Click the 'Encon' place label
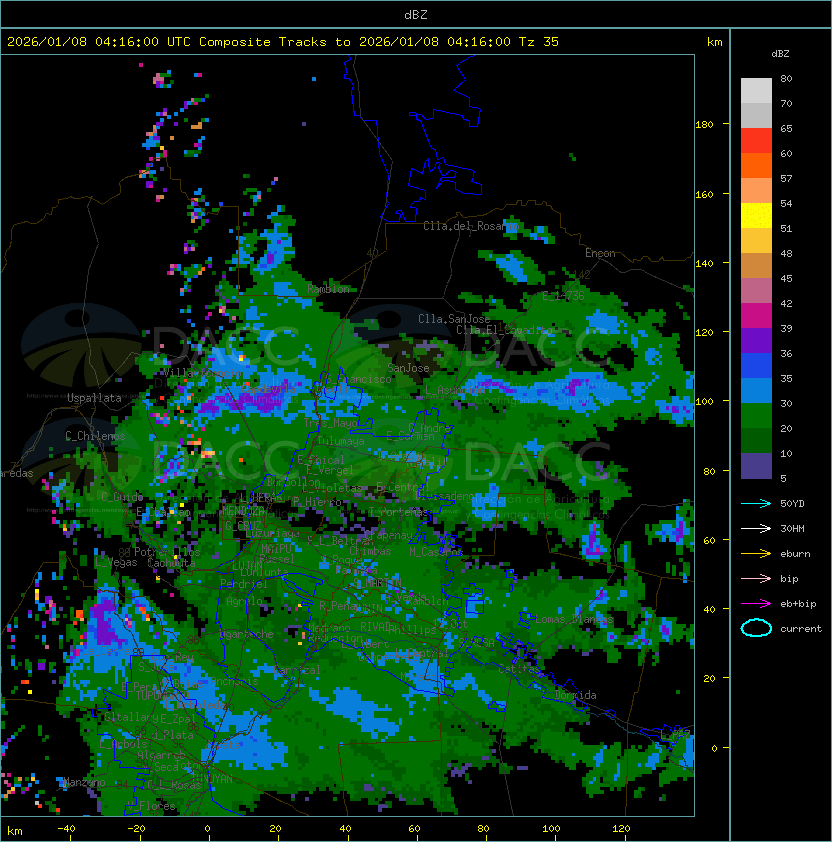832x842 pixels. coord(600,253)
